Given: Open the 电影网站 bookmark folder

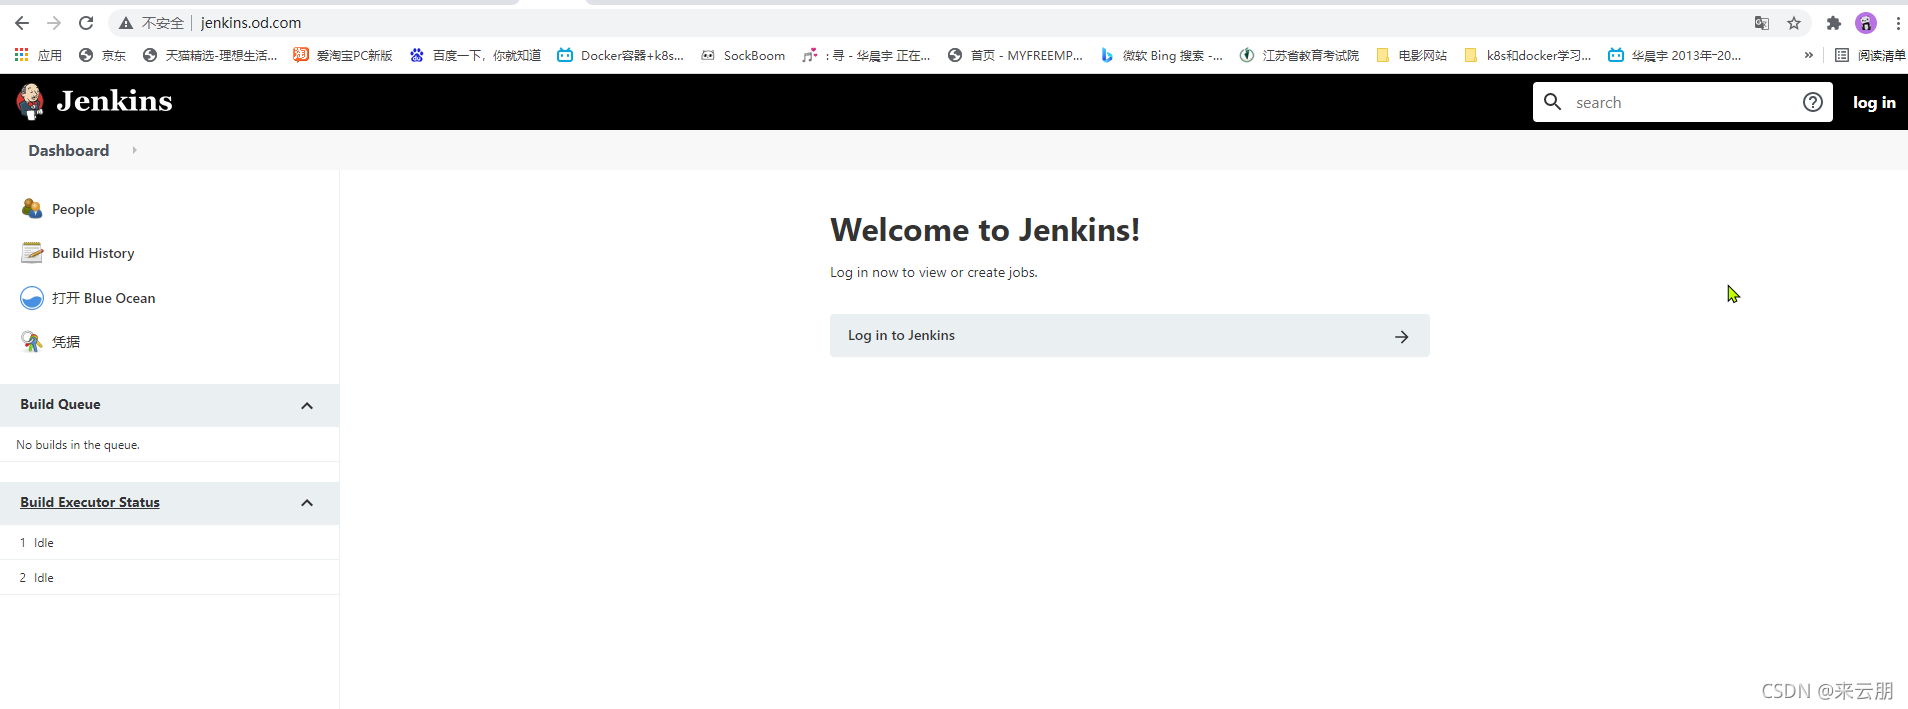Looking at the screenshot, I should coord(1412,55).
